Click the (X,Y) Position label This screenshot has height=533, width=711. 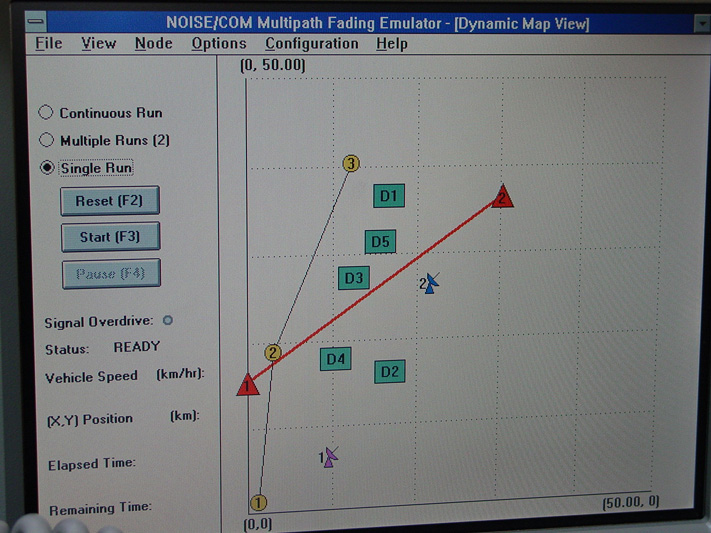(x=90, y=419)
